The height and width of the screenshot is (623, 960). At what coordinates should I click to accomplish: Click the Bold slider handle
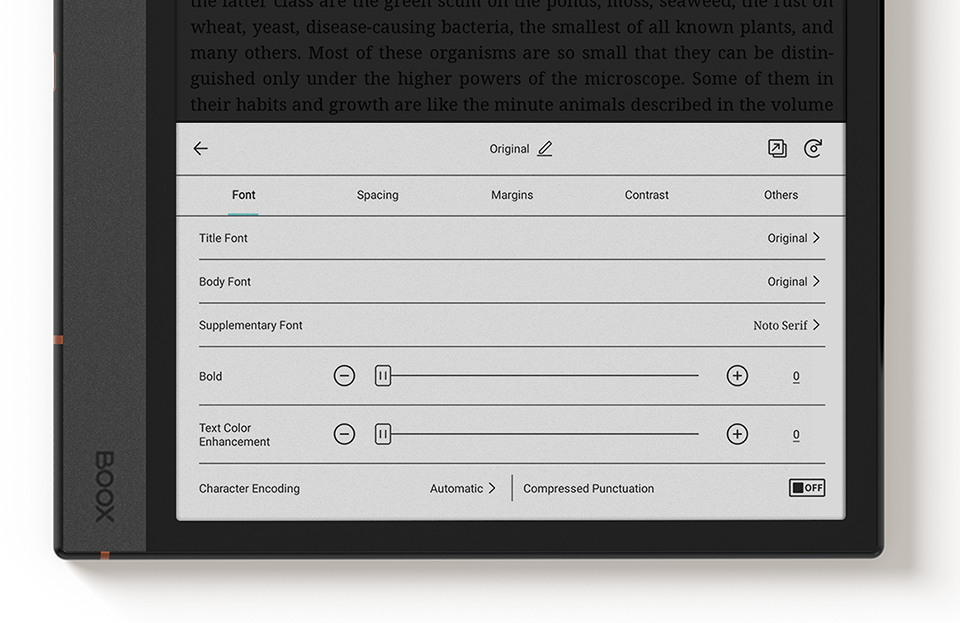click(383, 376)
